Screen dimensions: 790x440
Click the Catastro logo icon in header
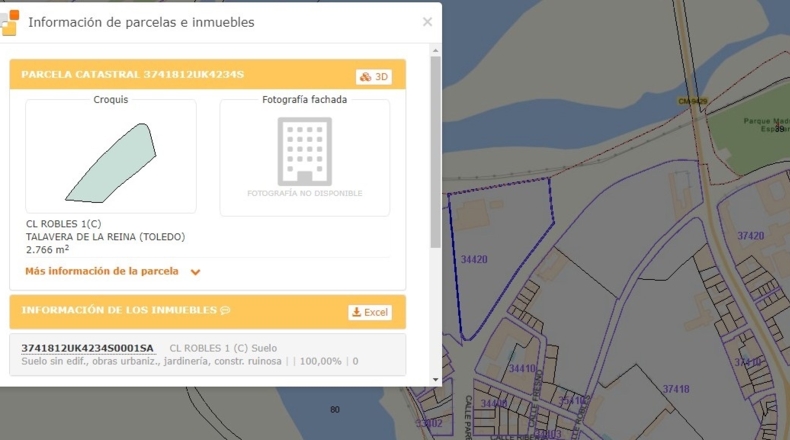pyautogui.click(x=10, y=23)
